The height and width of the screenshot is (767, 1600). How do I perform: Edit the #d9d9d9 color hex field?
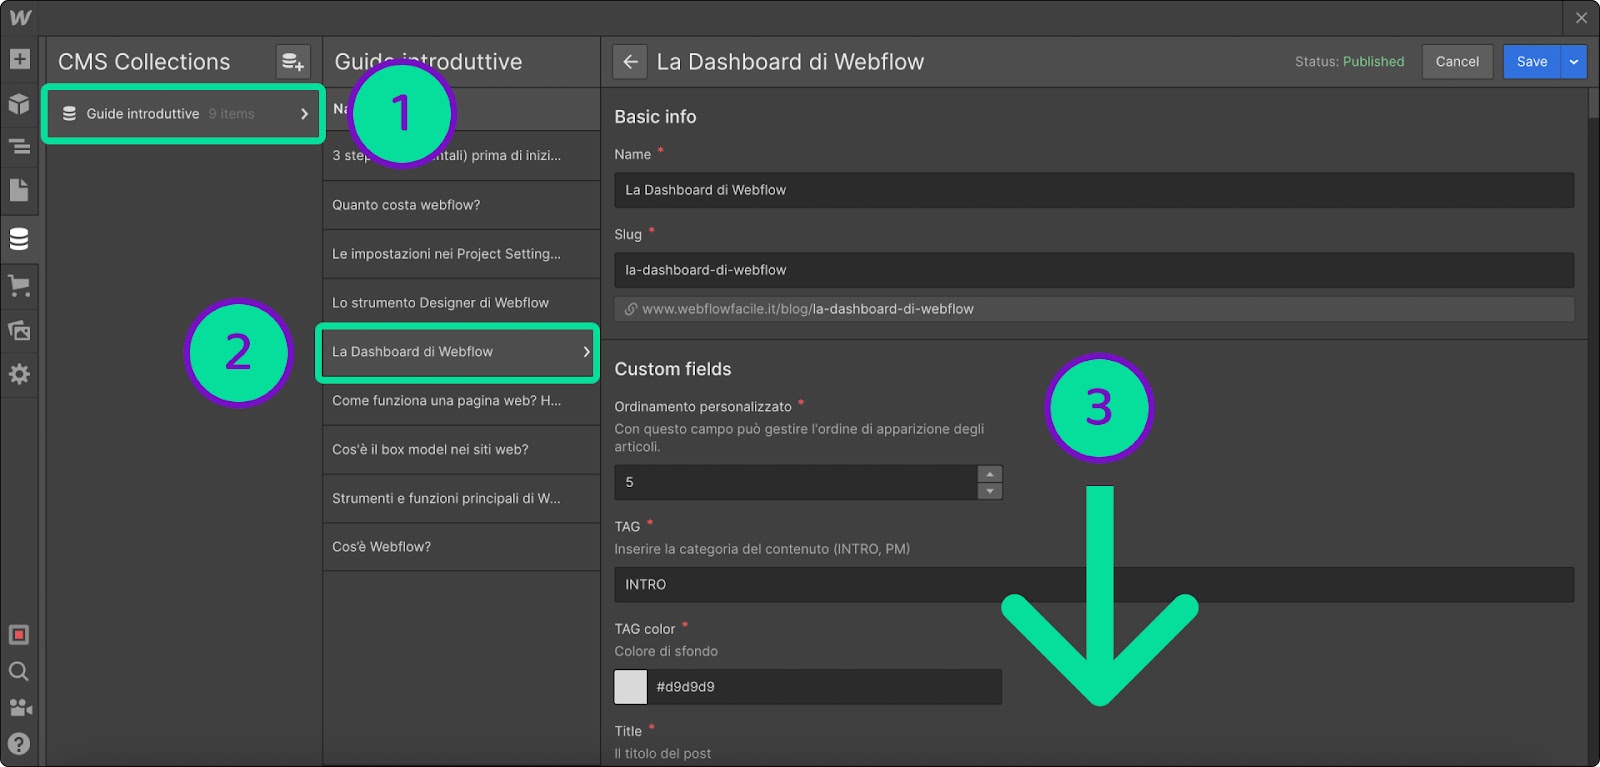pyautogui.click(x=825, y=687)
